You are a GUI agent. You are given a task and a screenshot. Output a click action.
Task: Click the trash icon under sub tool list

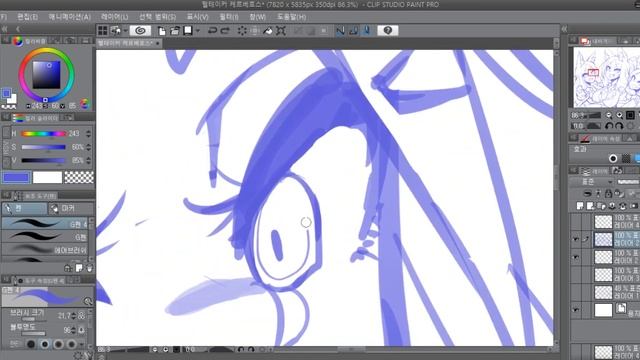click(x=89, y=268)
